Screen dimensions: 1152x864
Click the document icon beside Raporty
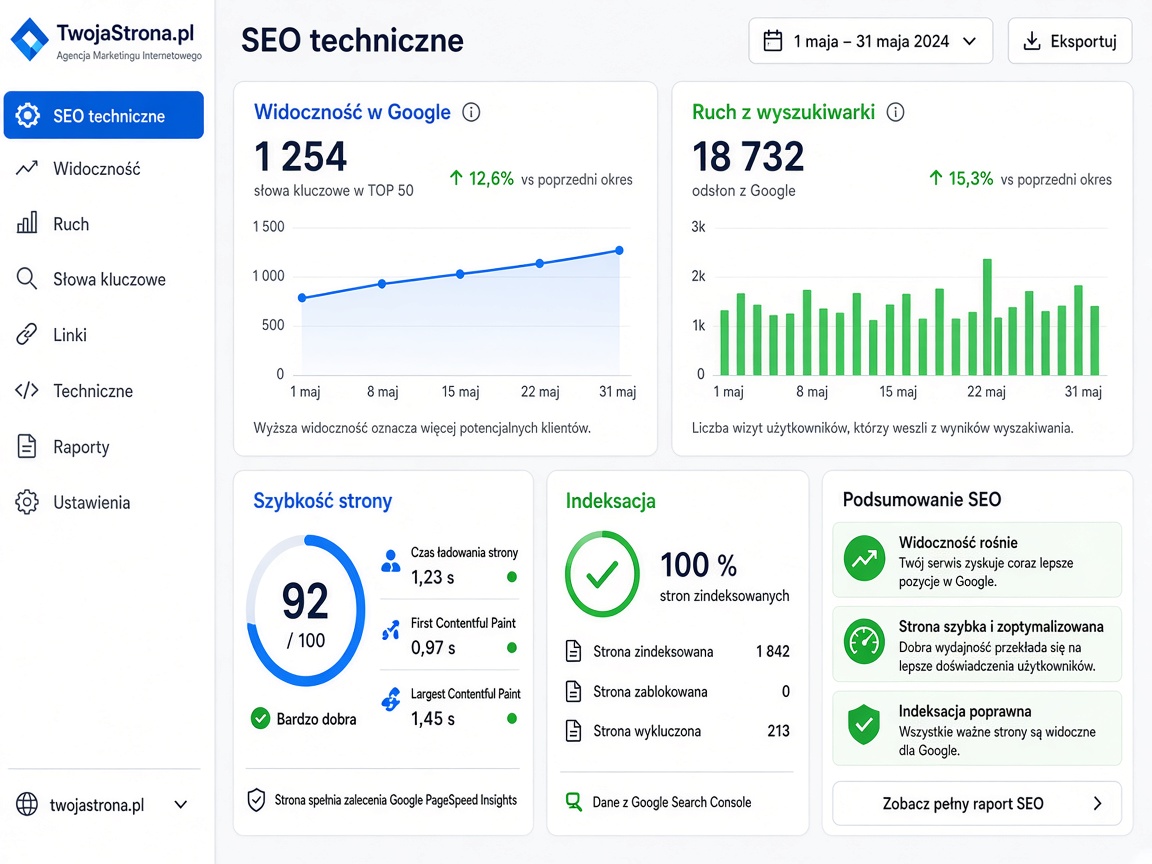[26, 446]
